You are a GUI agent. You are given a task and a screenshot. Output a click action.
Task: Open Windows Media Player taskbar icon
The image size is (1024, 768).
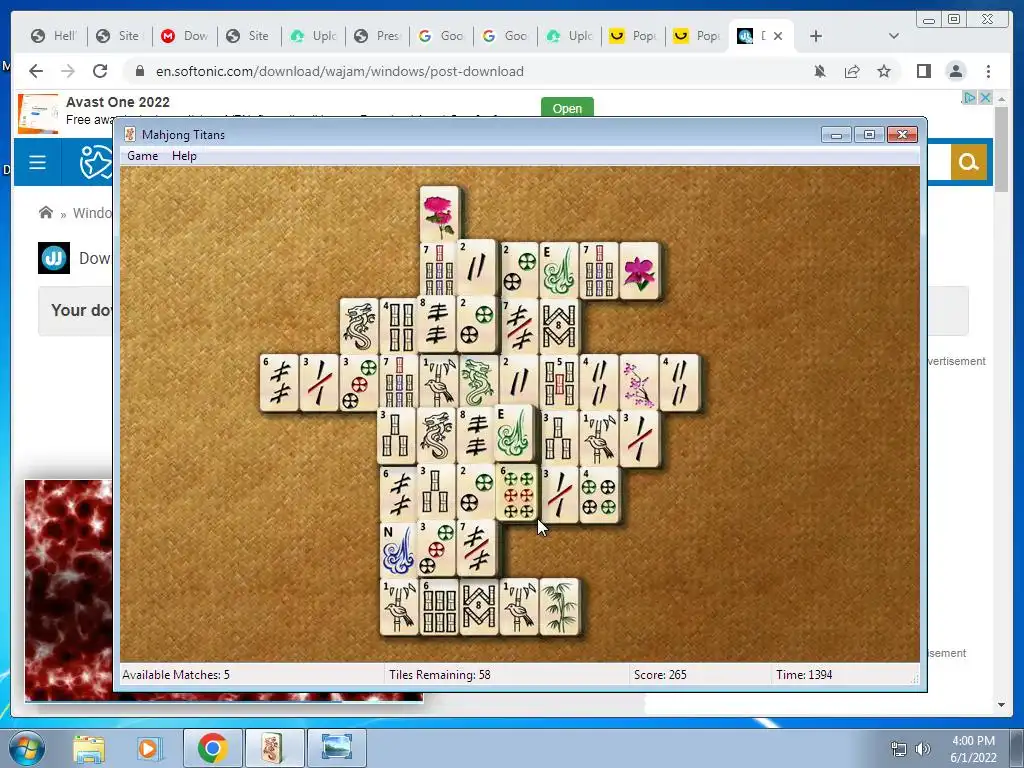(148, 748)
